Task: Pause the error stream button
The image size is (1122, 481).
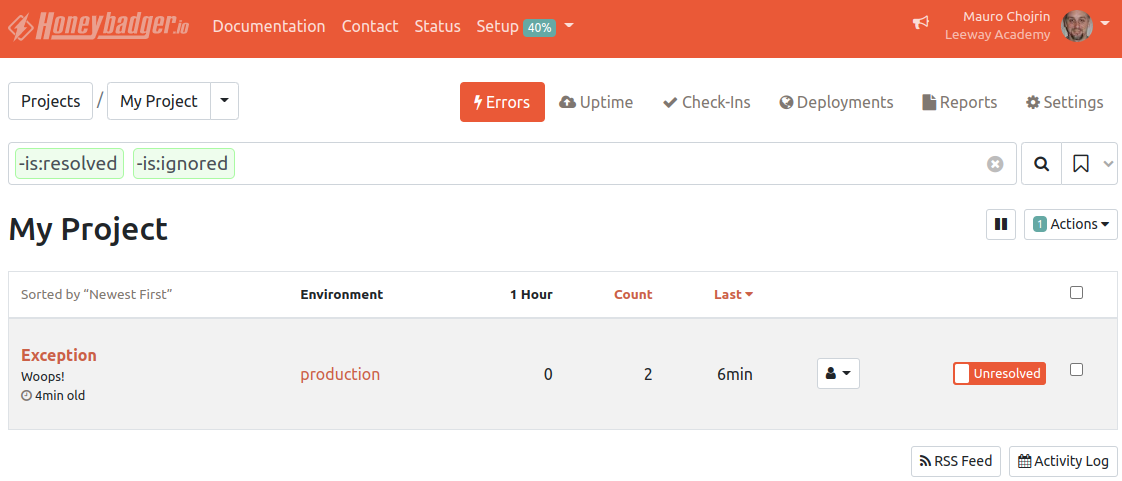Action: (1001, 224)
